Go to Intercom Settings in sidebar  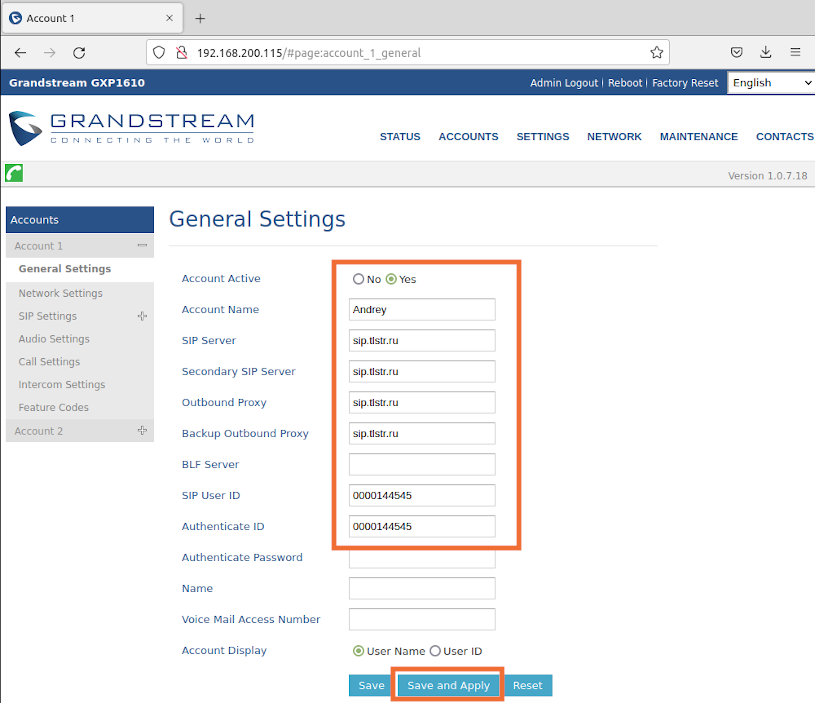point(62,384)
